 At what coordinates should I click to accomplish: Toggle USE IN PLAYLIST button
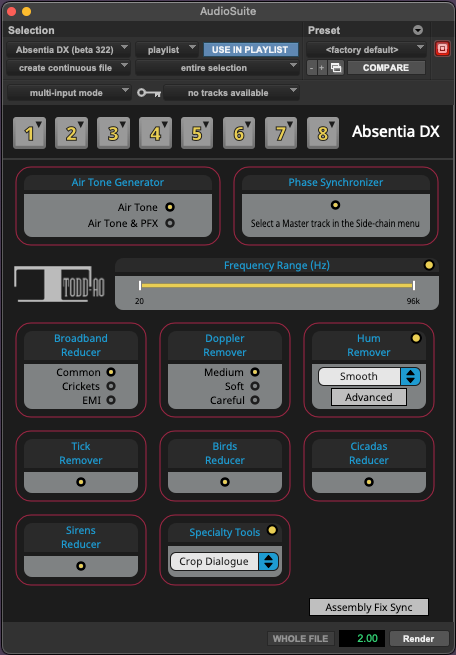(251, 49)
